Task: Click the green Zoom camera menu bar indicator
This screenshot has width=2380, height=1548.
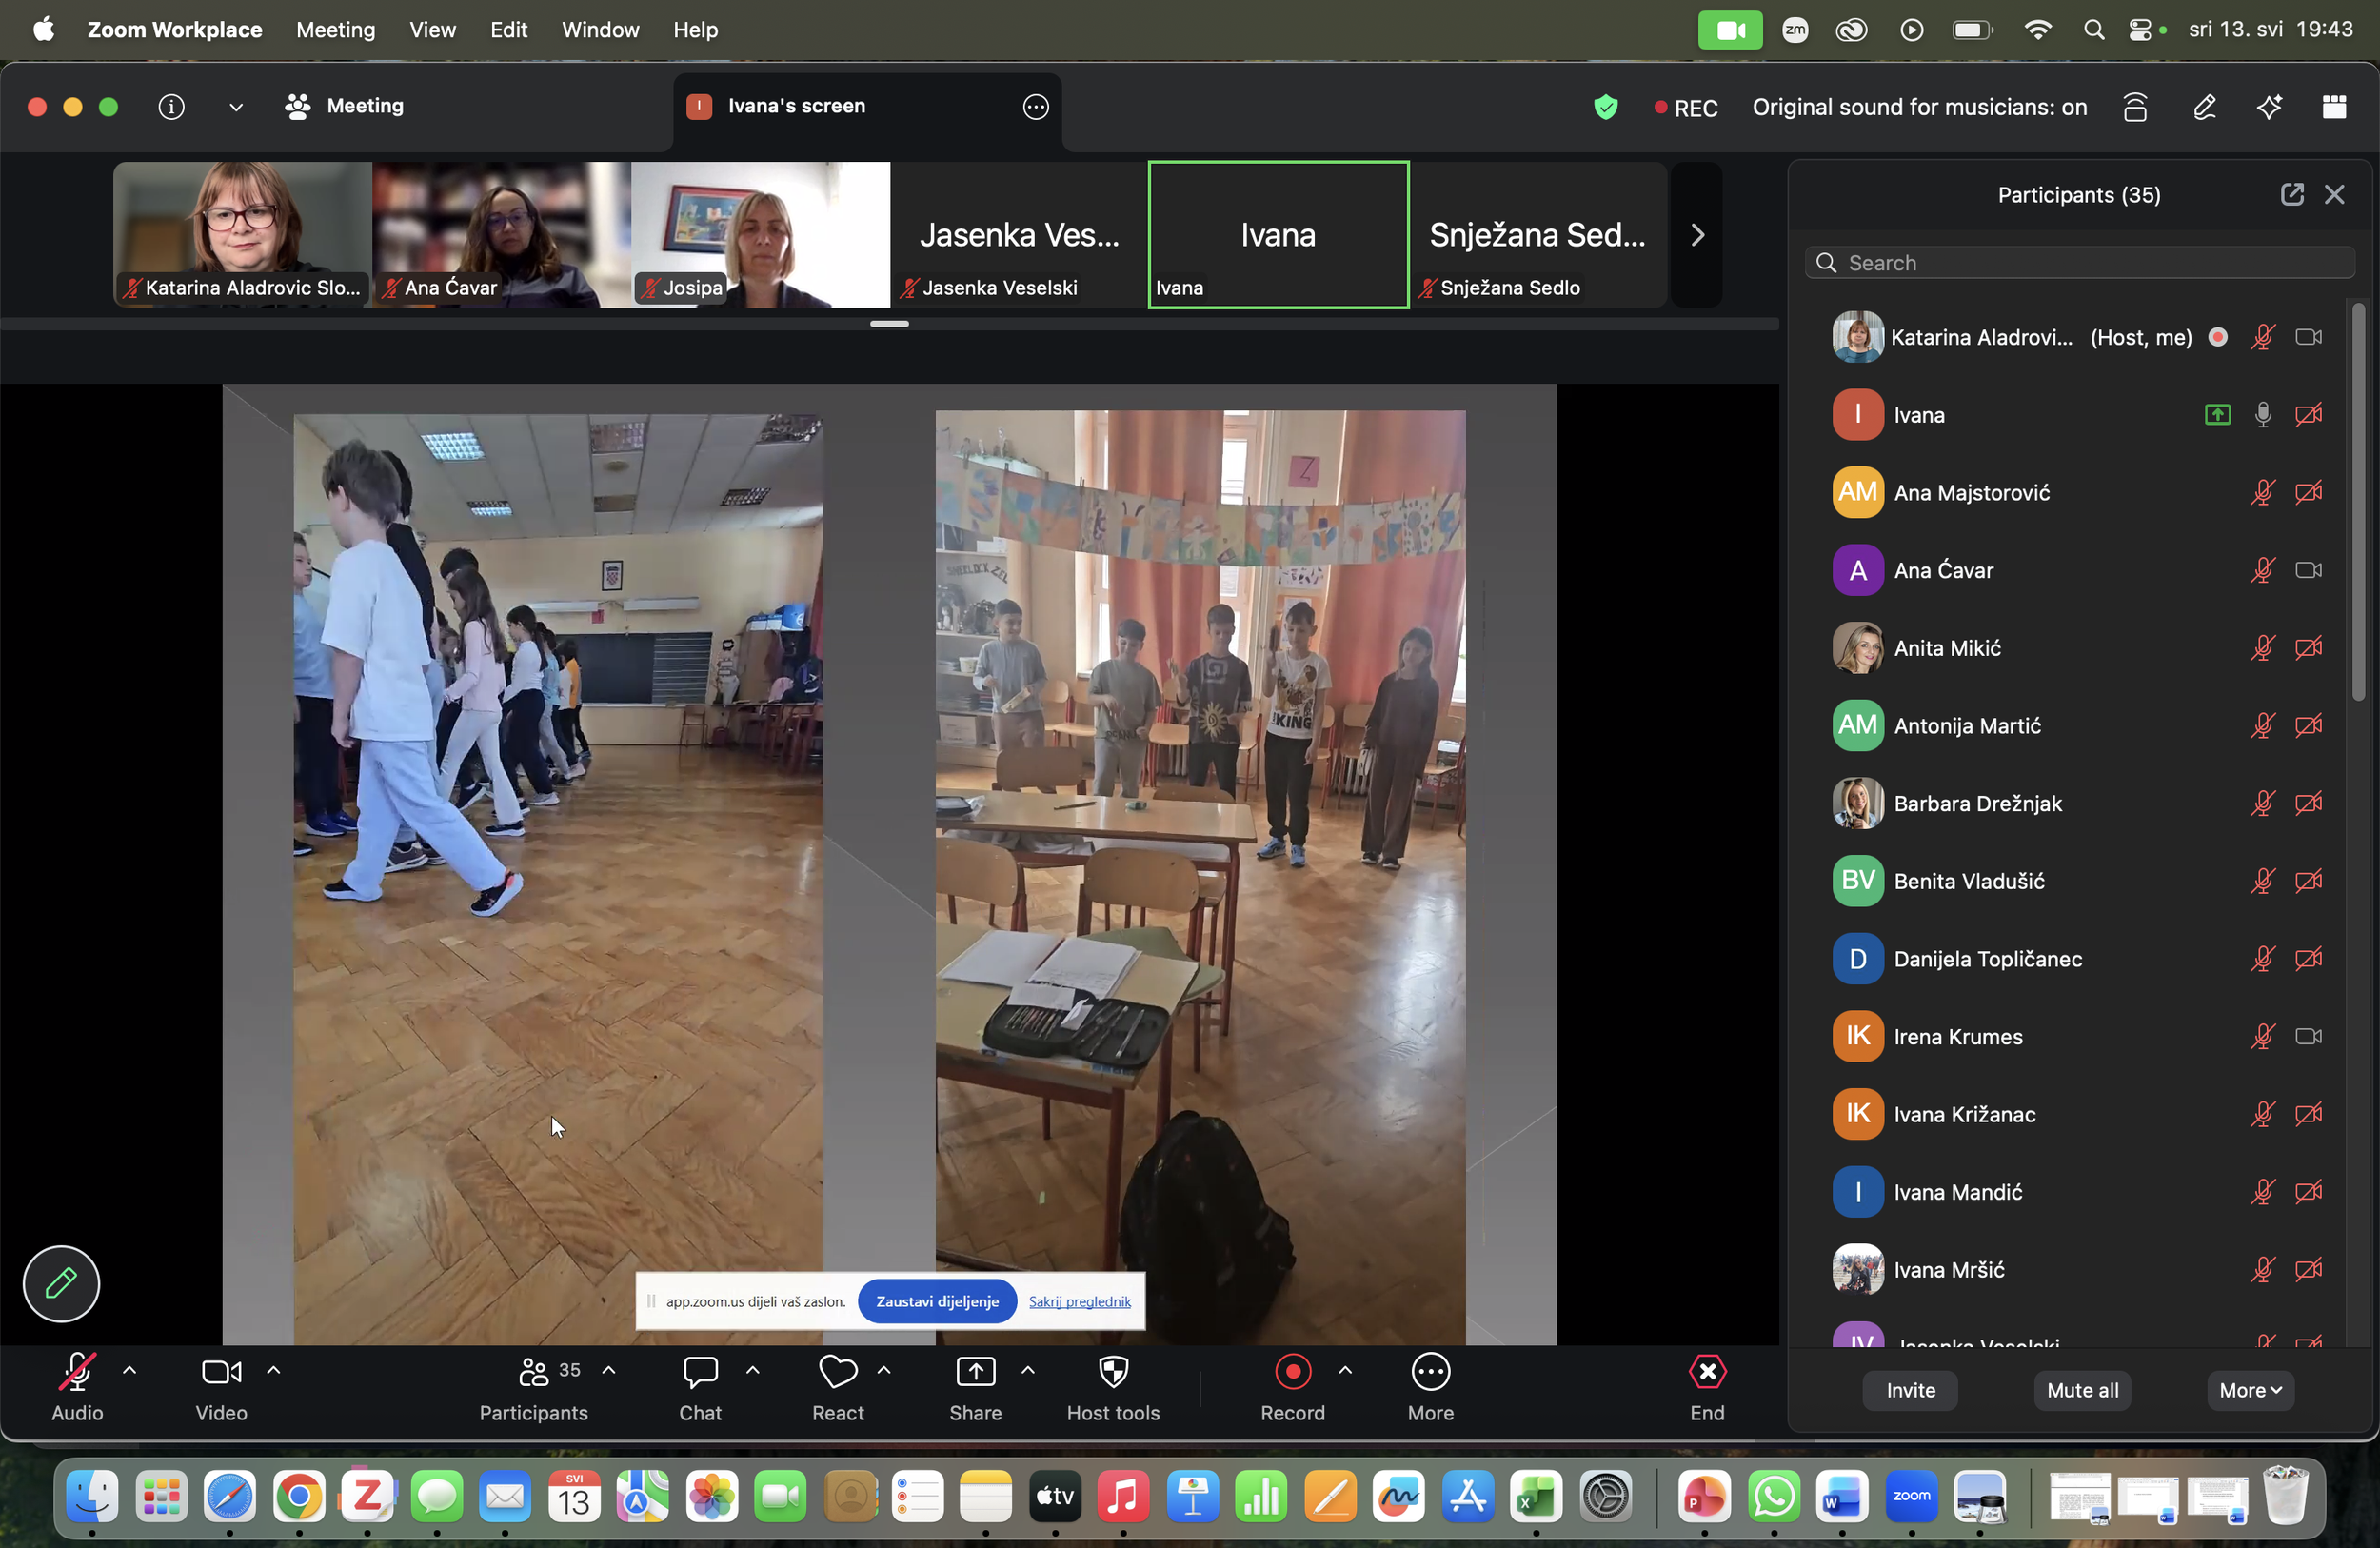Action: 1729,30
